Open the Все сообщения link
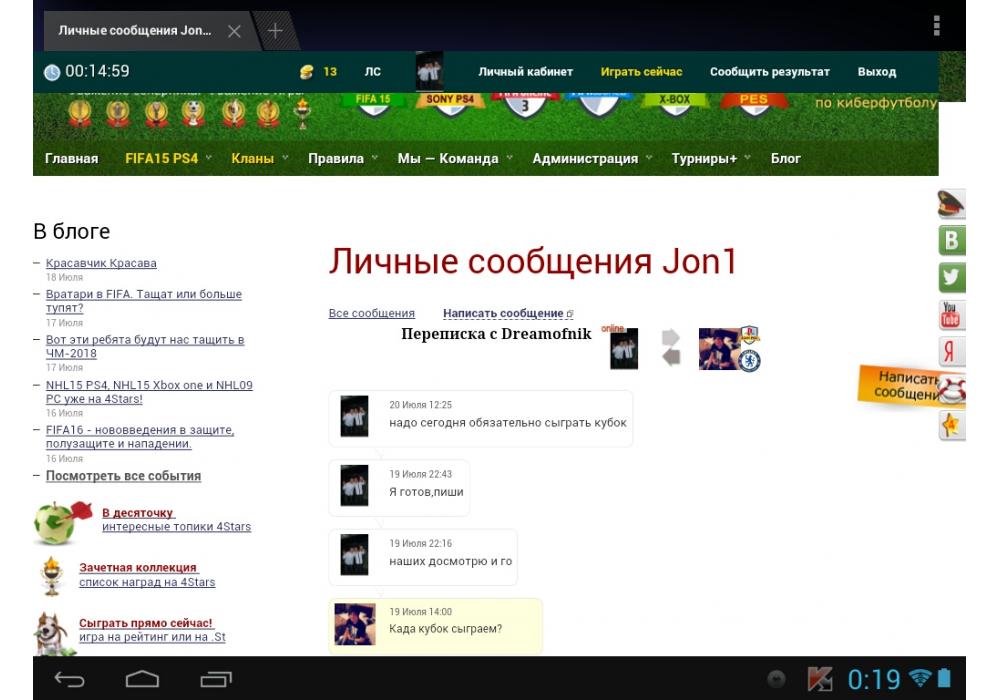The image size is (1000, 700). coord(371,313)
